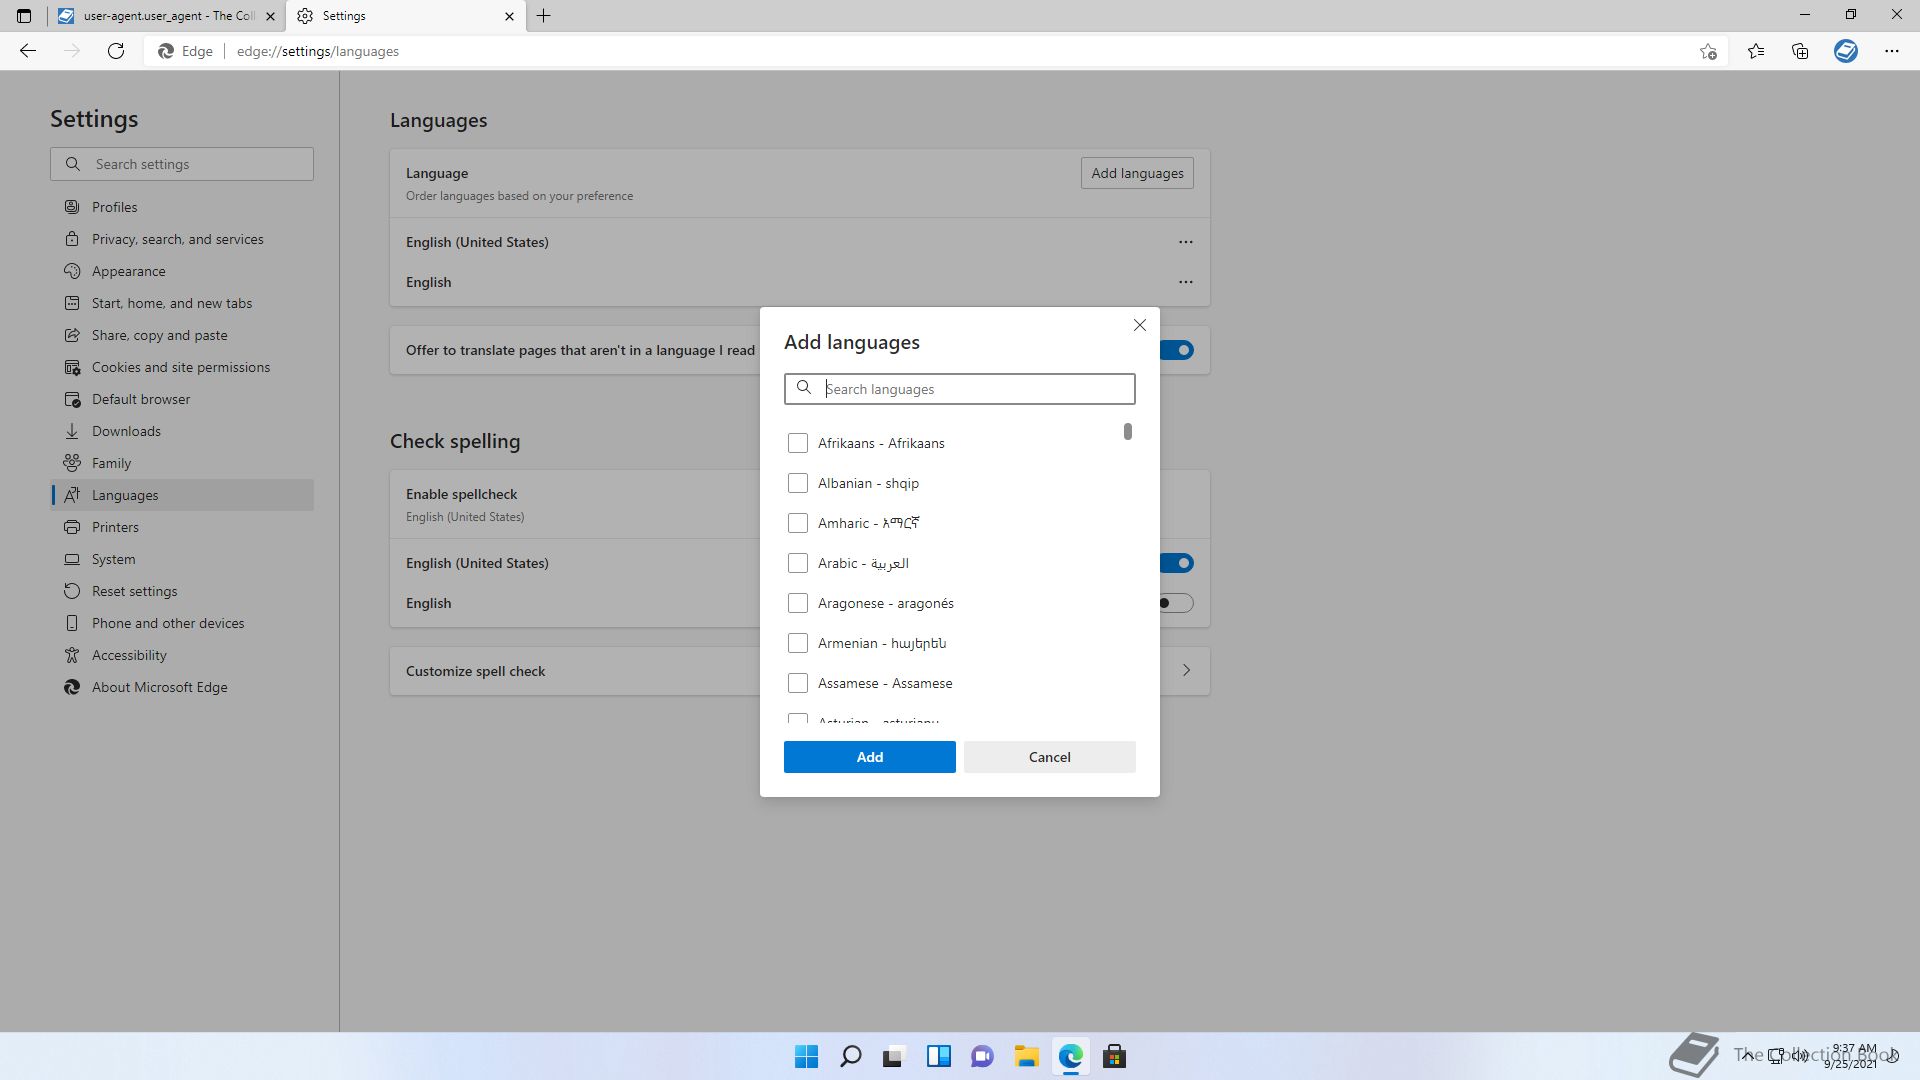The image size is (1920, 1080).
Task: Click the Add languages button
Action: pos(1137,173)
